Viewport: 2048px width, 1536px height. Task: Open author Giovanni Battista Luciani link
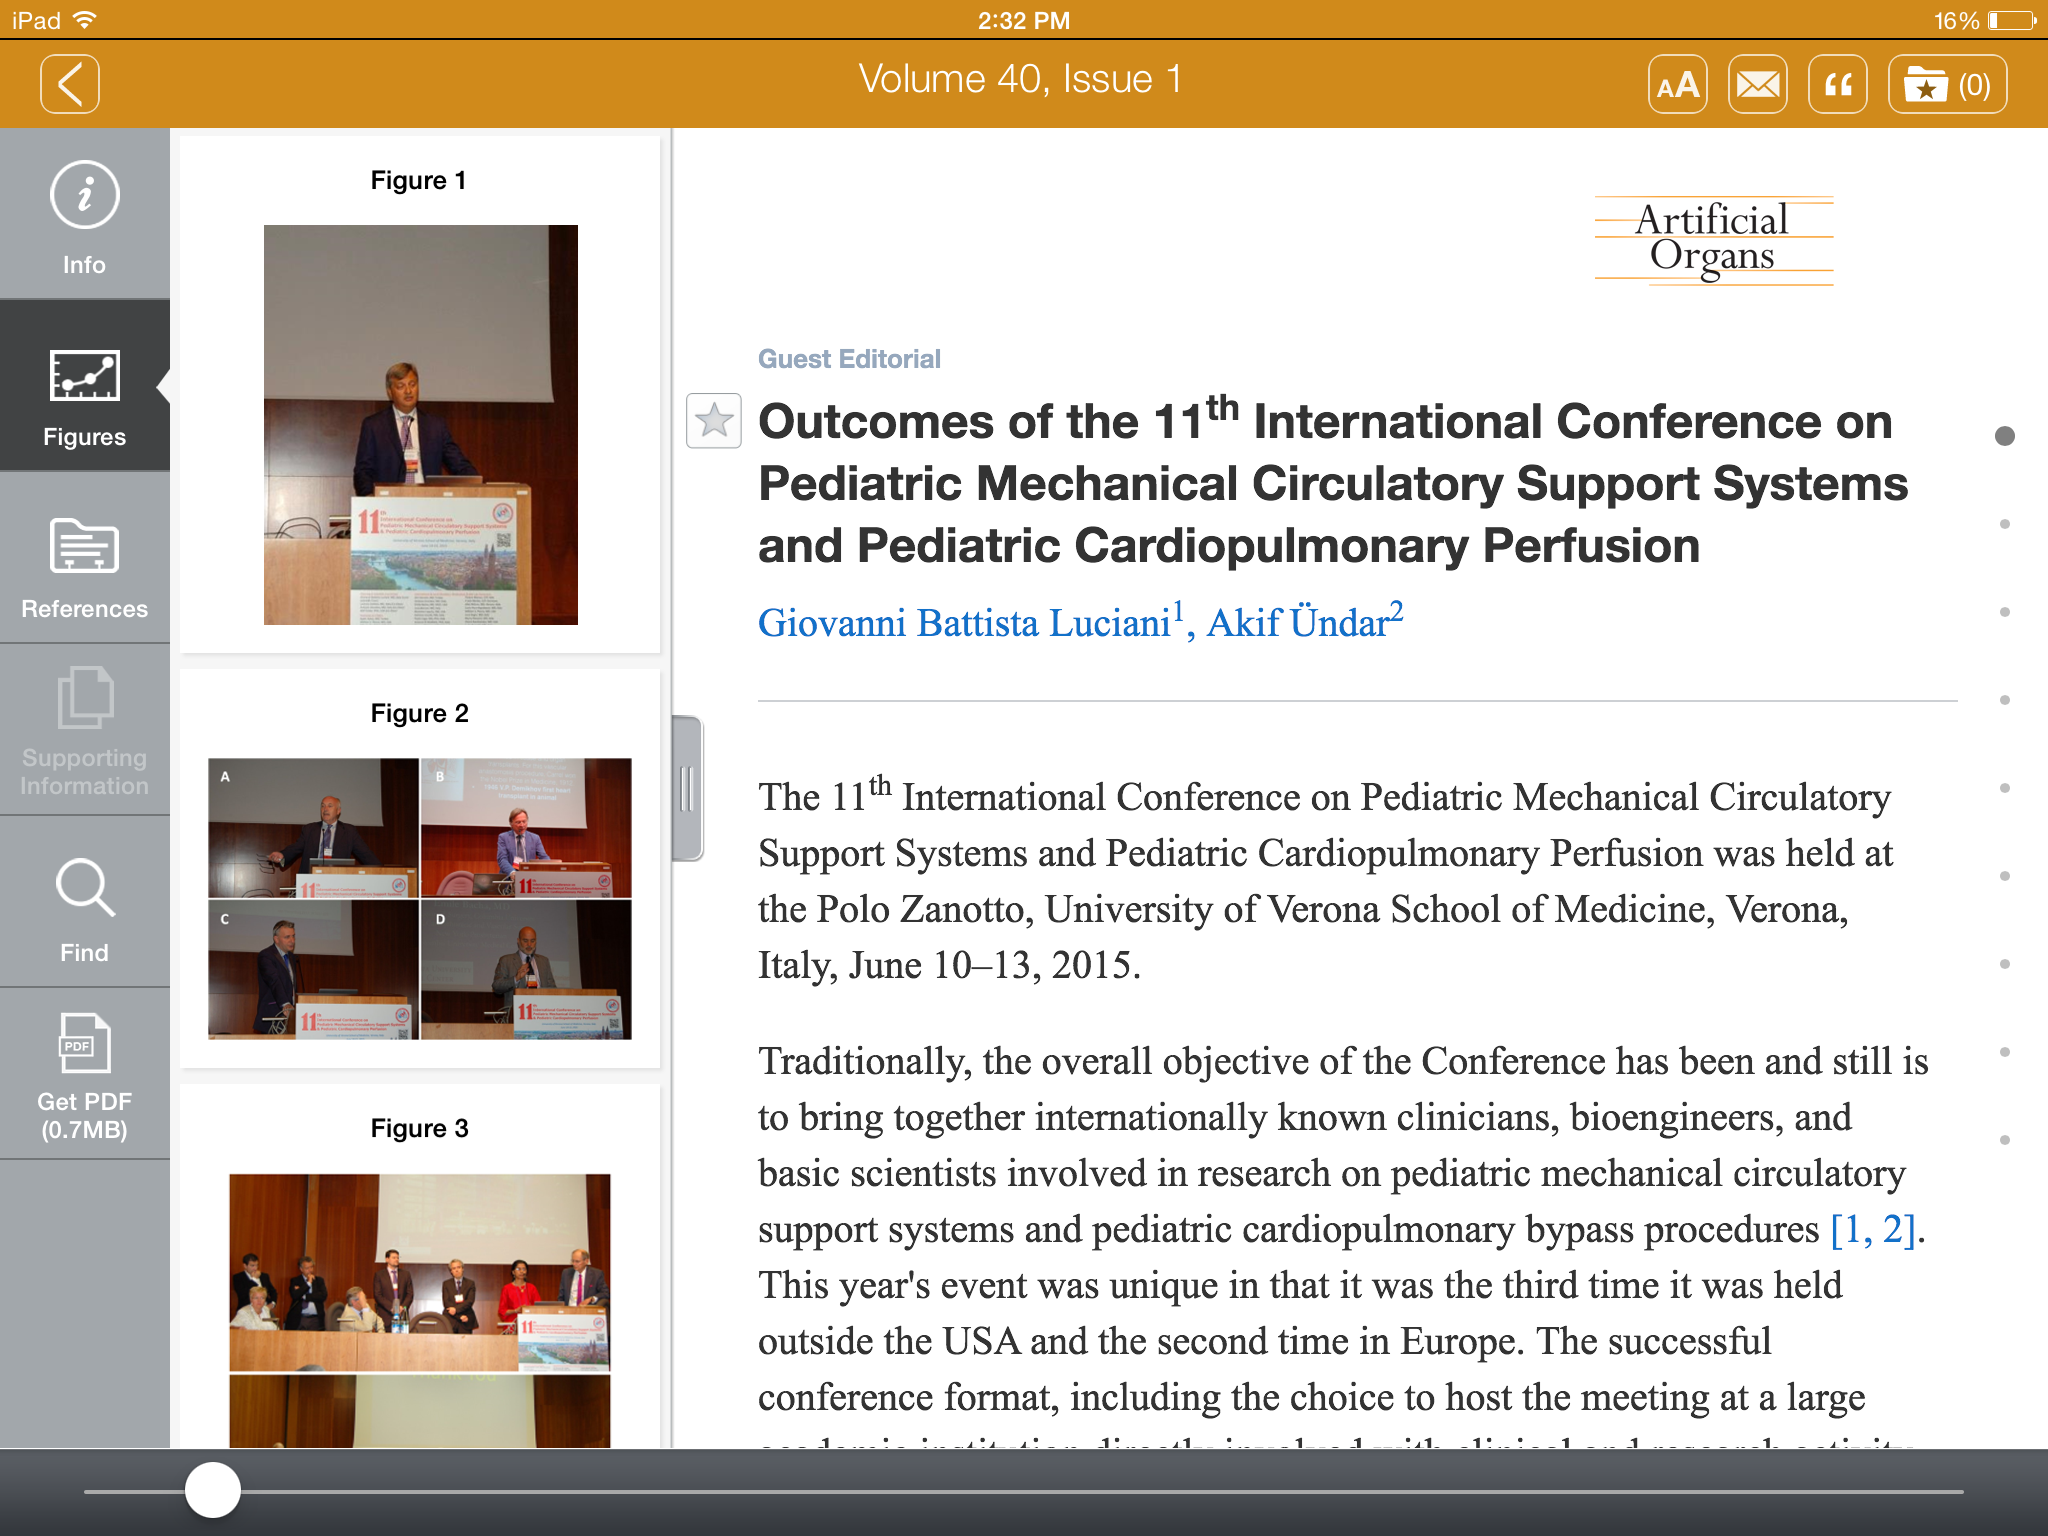coord(964,623)
